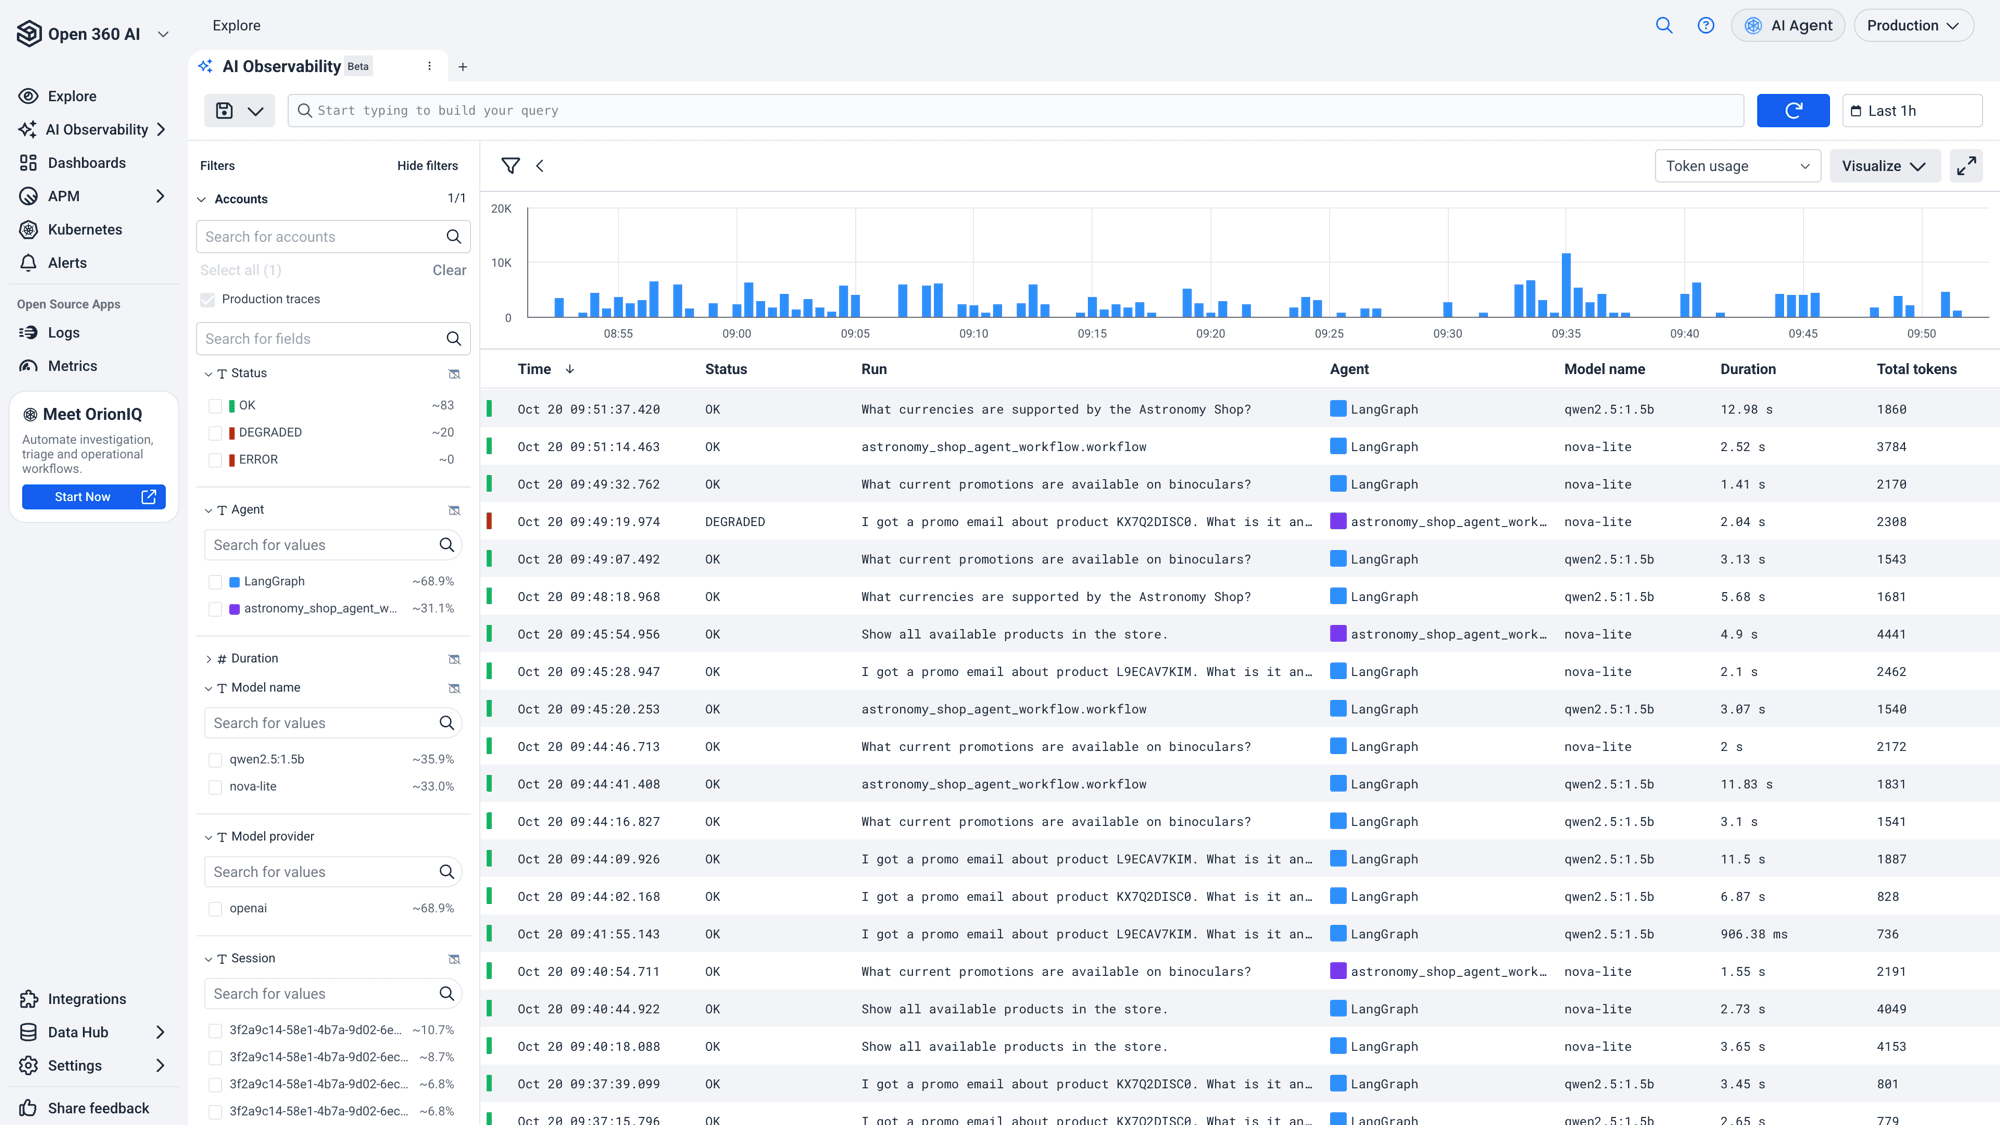This screenshot has width=2000, height=1125.
Task: Click the purple agent swatch in DEGRADED row
Action: pos(1338,521)
